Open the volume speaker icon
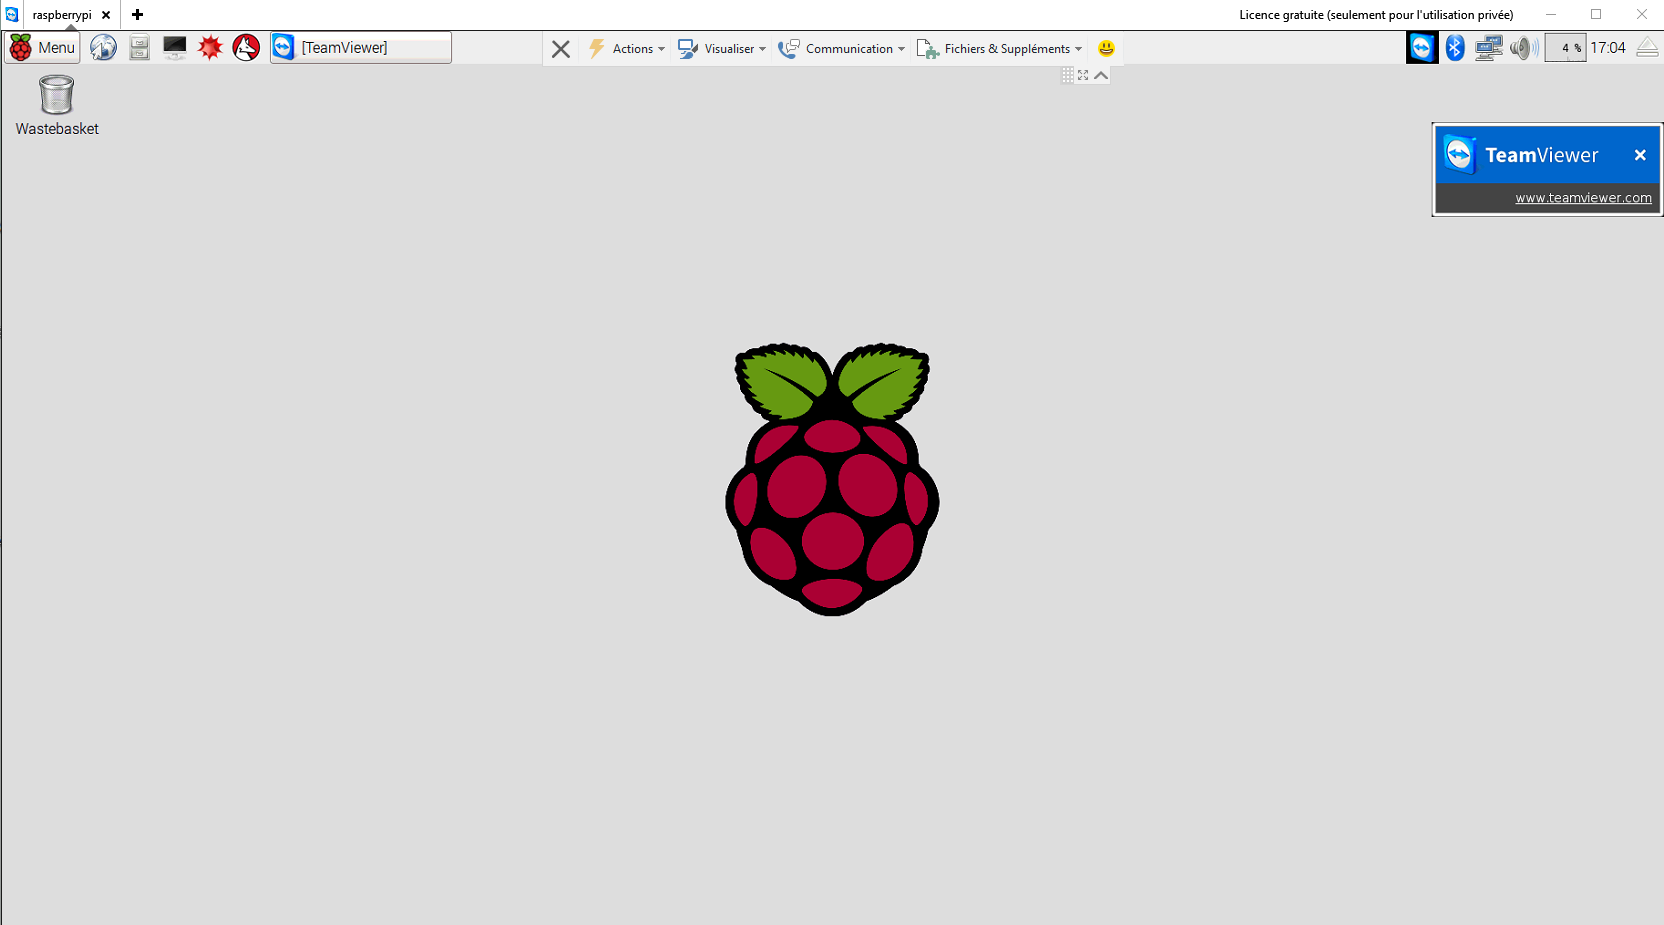 coord(1524,47)
